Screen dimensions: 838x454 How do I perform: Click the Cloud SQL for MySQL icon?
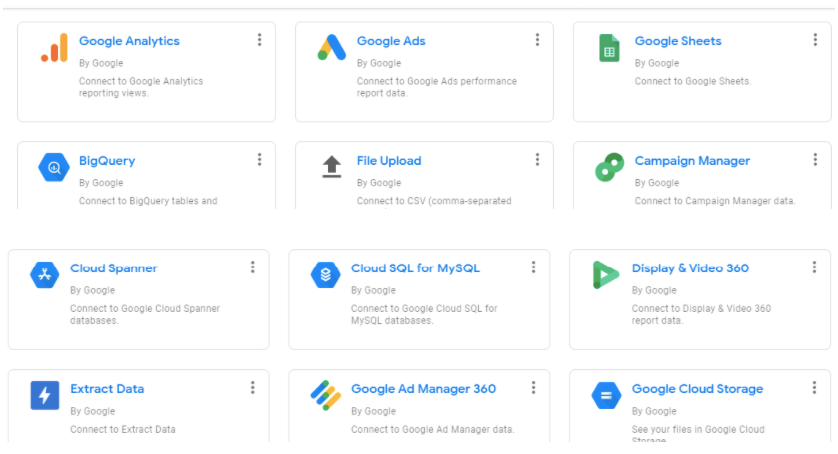325,275
